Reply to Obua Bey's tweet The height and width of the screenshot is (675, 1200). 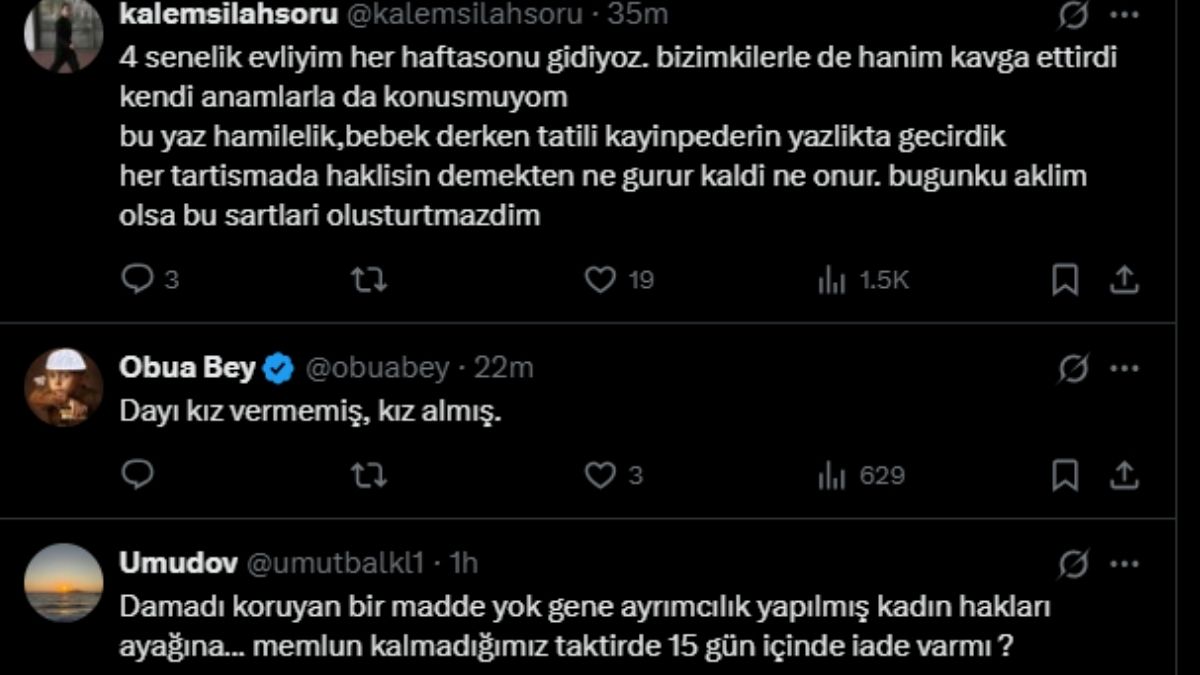[137, 476]
